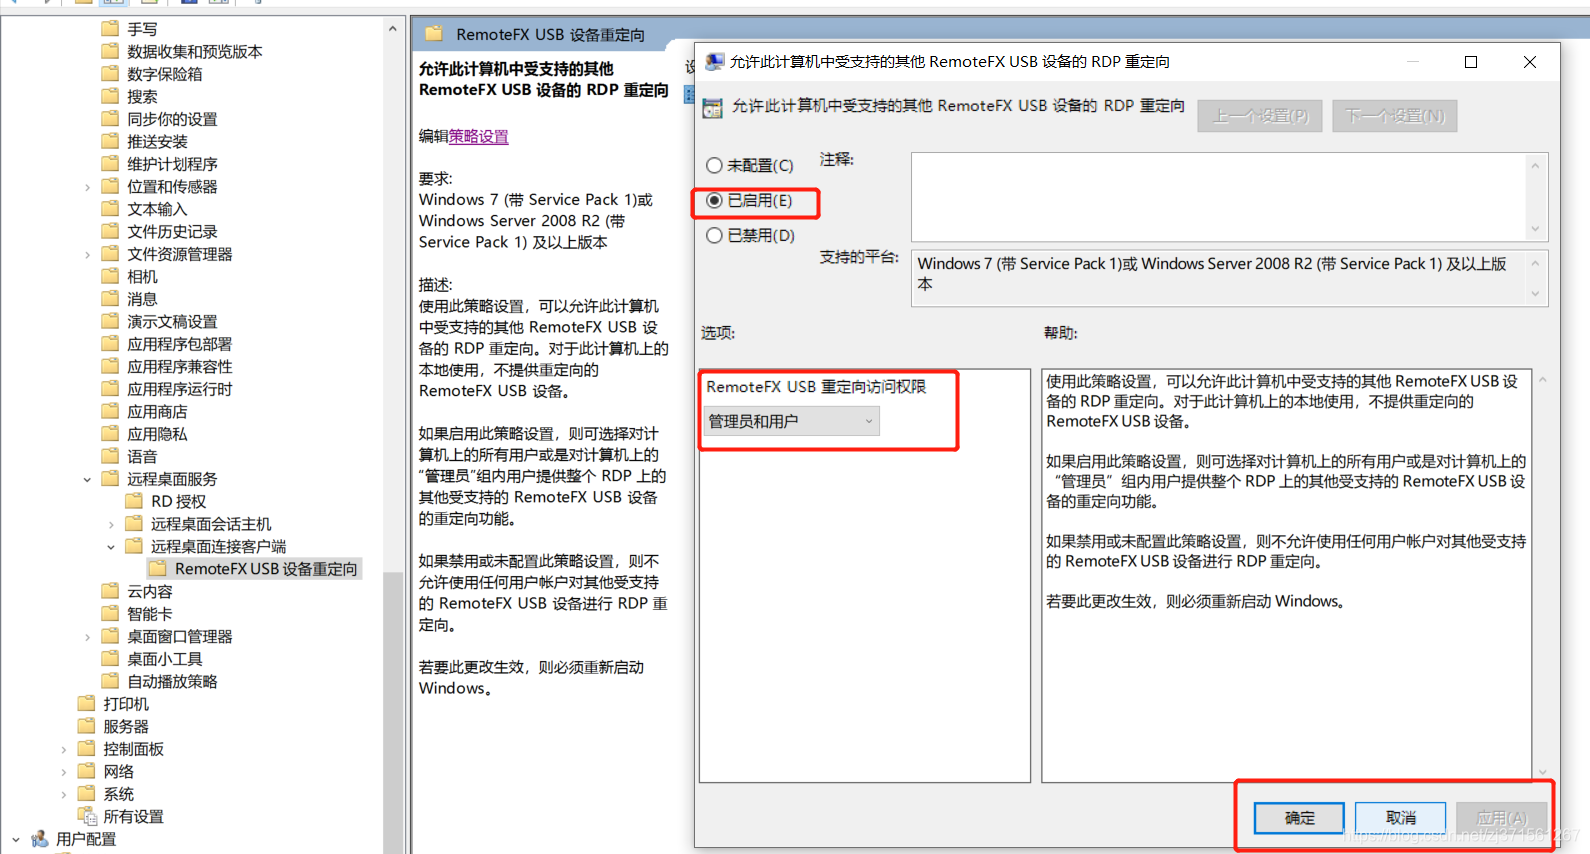Collapse the 远程桌面连接客户端 tree node
Viewport: 1590px width, 854px height.
[111, 547]
